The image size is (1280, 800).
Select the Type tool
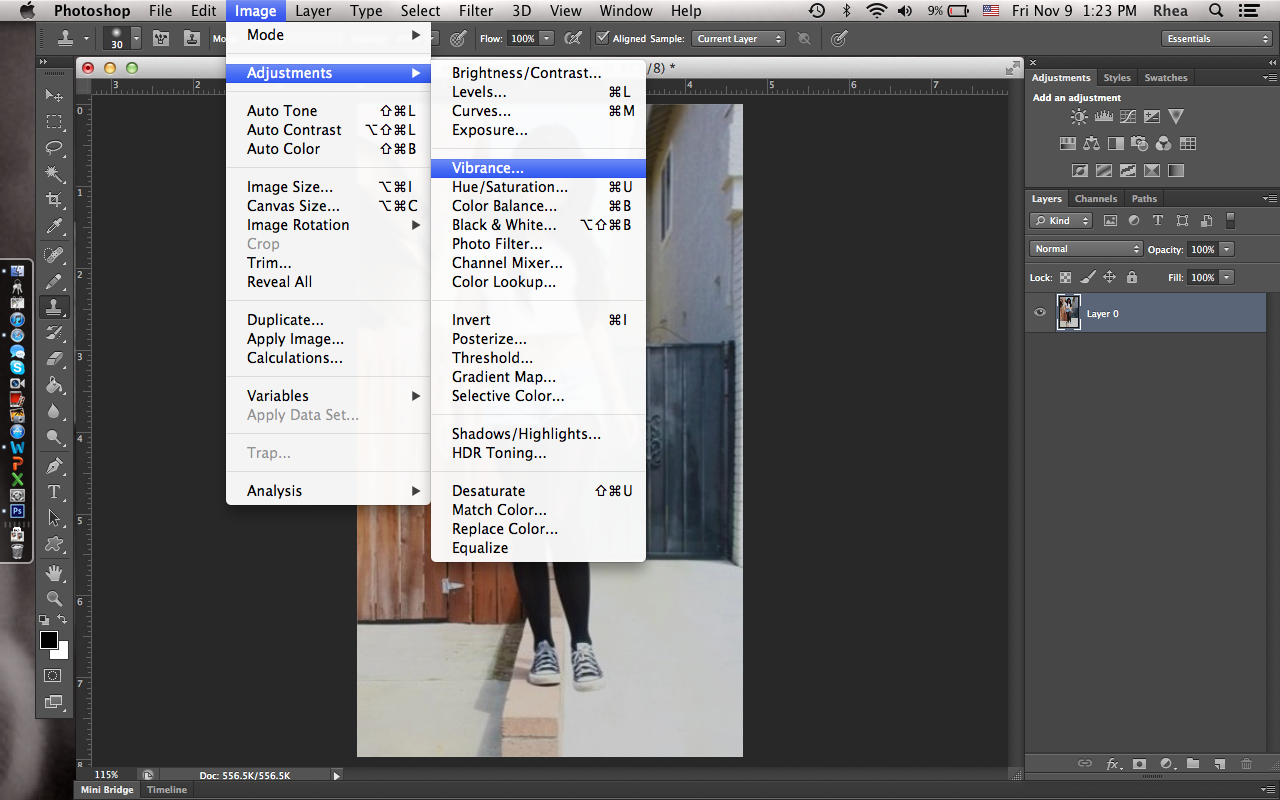click(x=54, y=492)
